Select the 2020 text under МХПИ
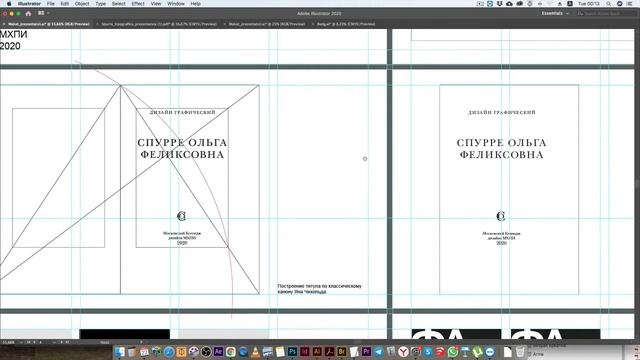The width and height of the screenshot is (640, 360). coord(10,46)
